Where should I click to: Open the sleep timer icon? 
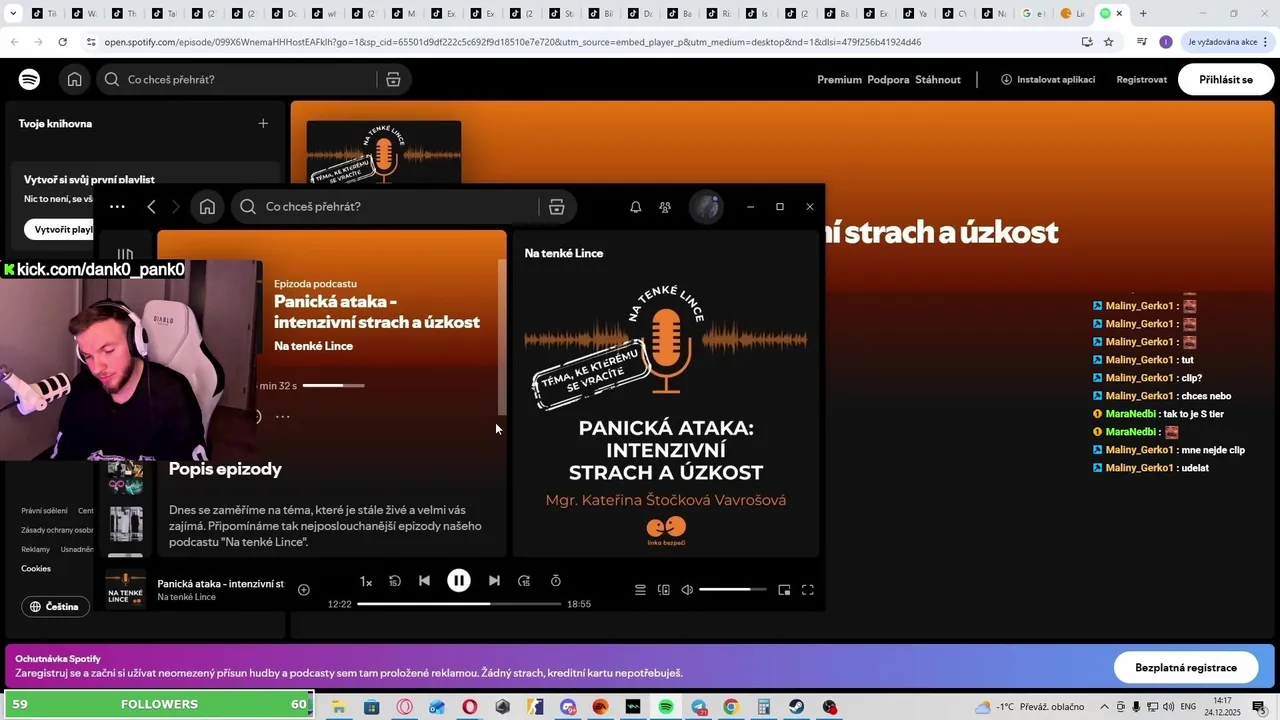pyautogui.click(x=556, y=580)
